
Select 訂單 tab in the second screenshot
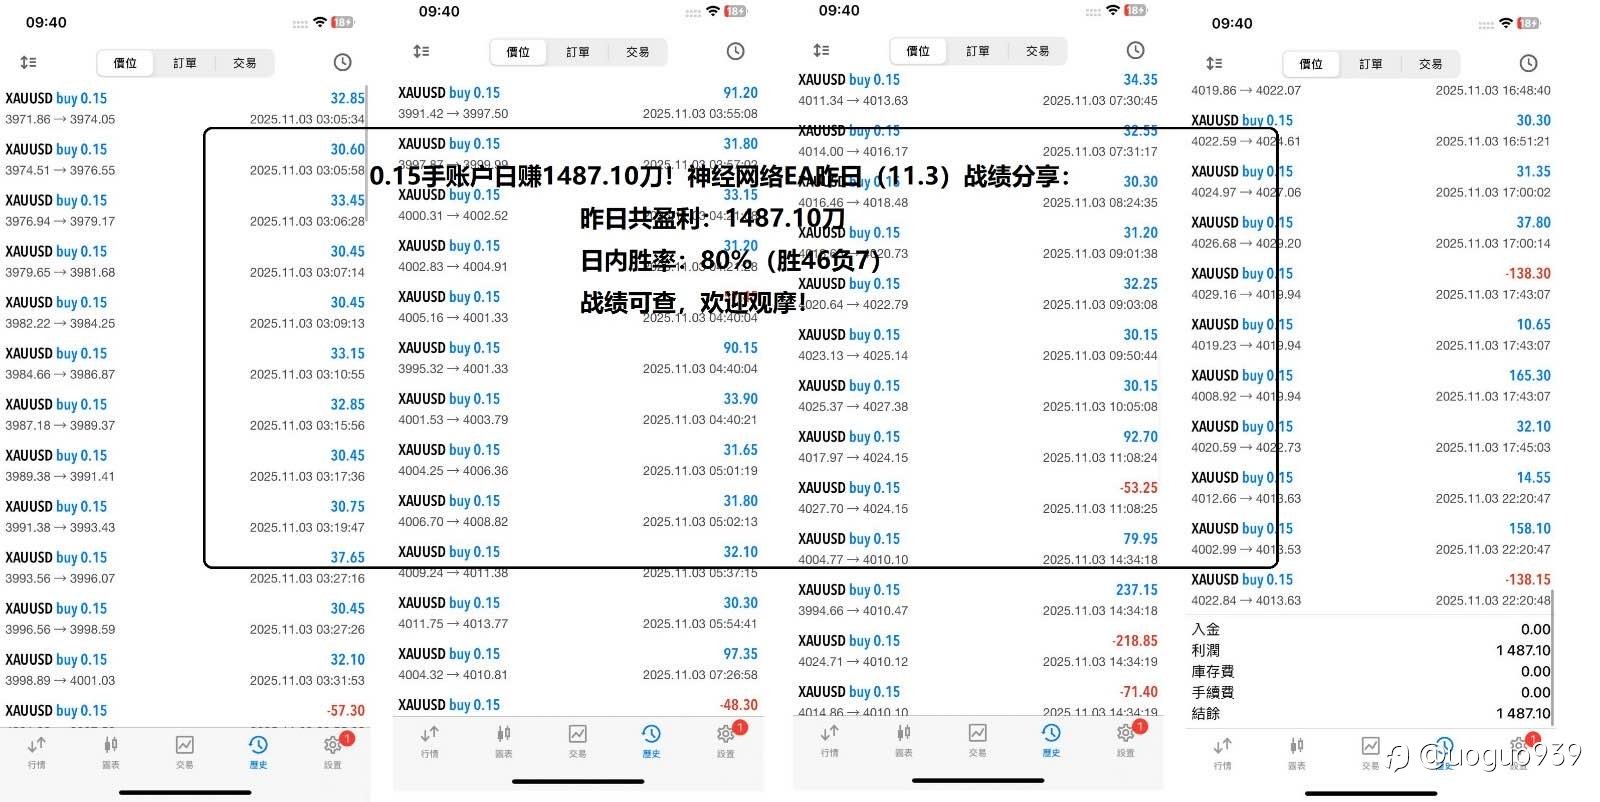tap(578, 52)
